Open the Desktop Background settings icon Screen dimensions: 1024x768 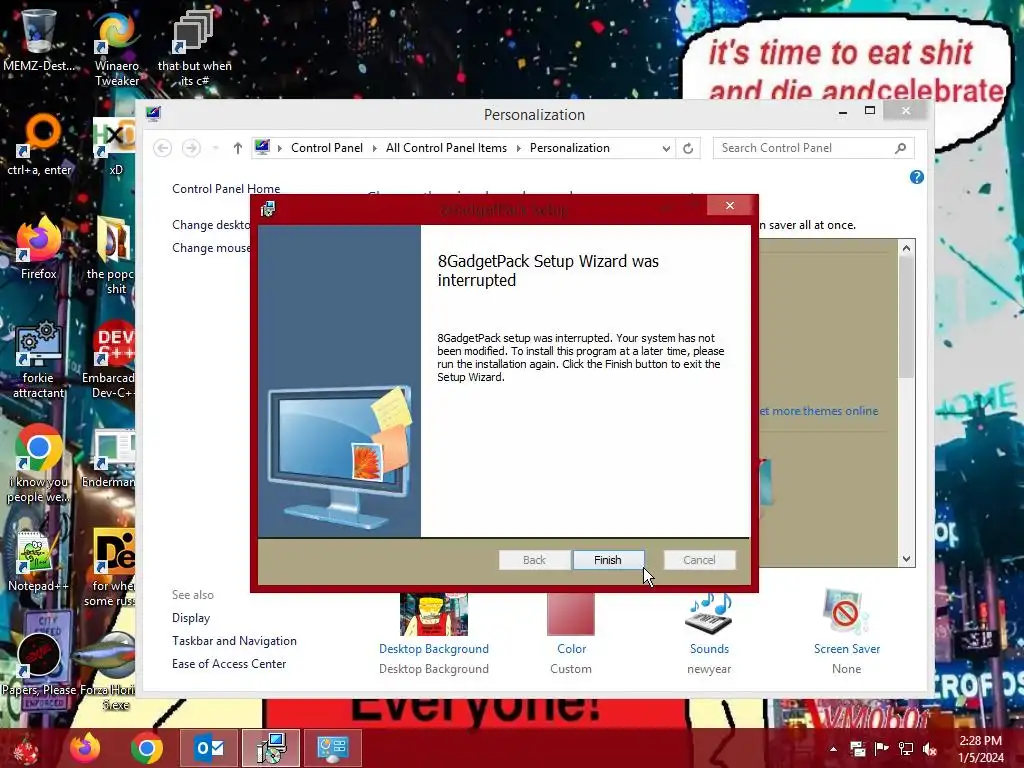coord(434,615)
